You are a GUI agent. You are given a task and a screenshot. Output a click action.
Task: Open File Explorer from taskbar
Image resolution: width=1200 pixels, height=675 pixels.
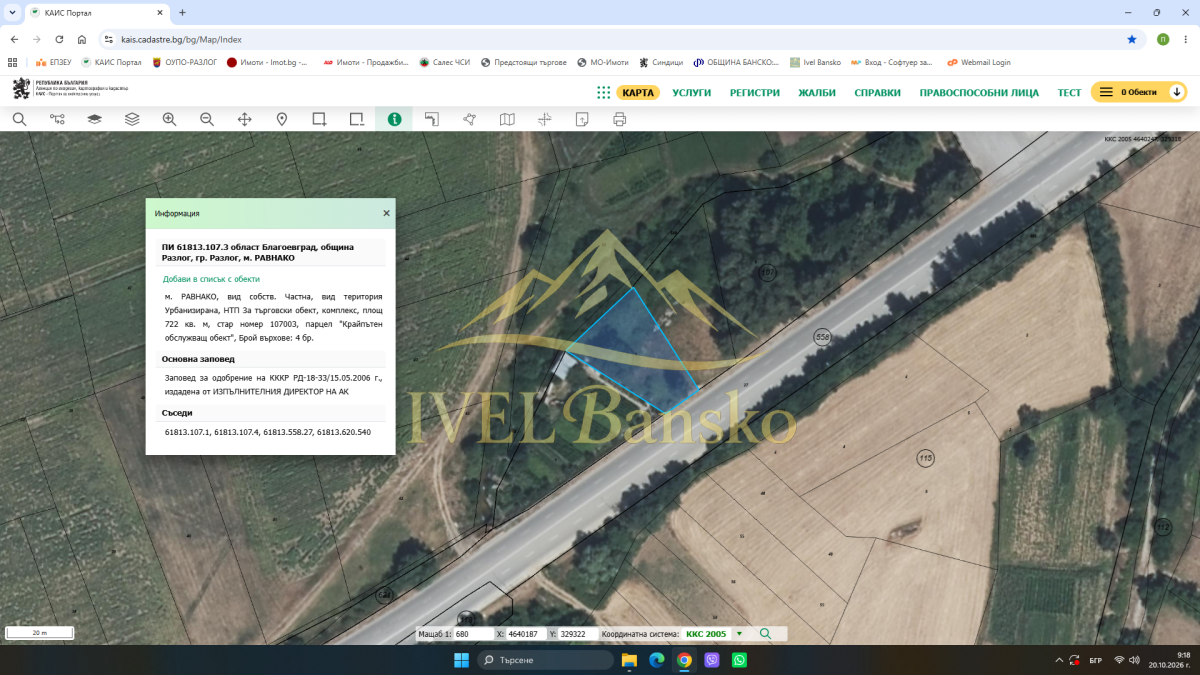tap(629, 660)
